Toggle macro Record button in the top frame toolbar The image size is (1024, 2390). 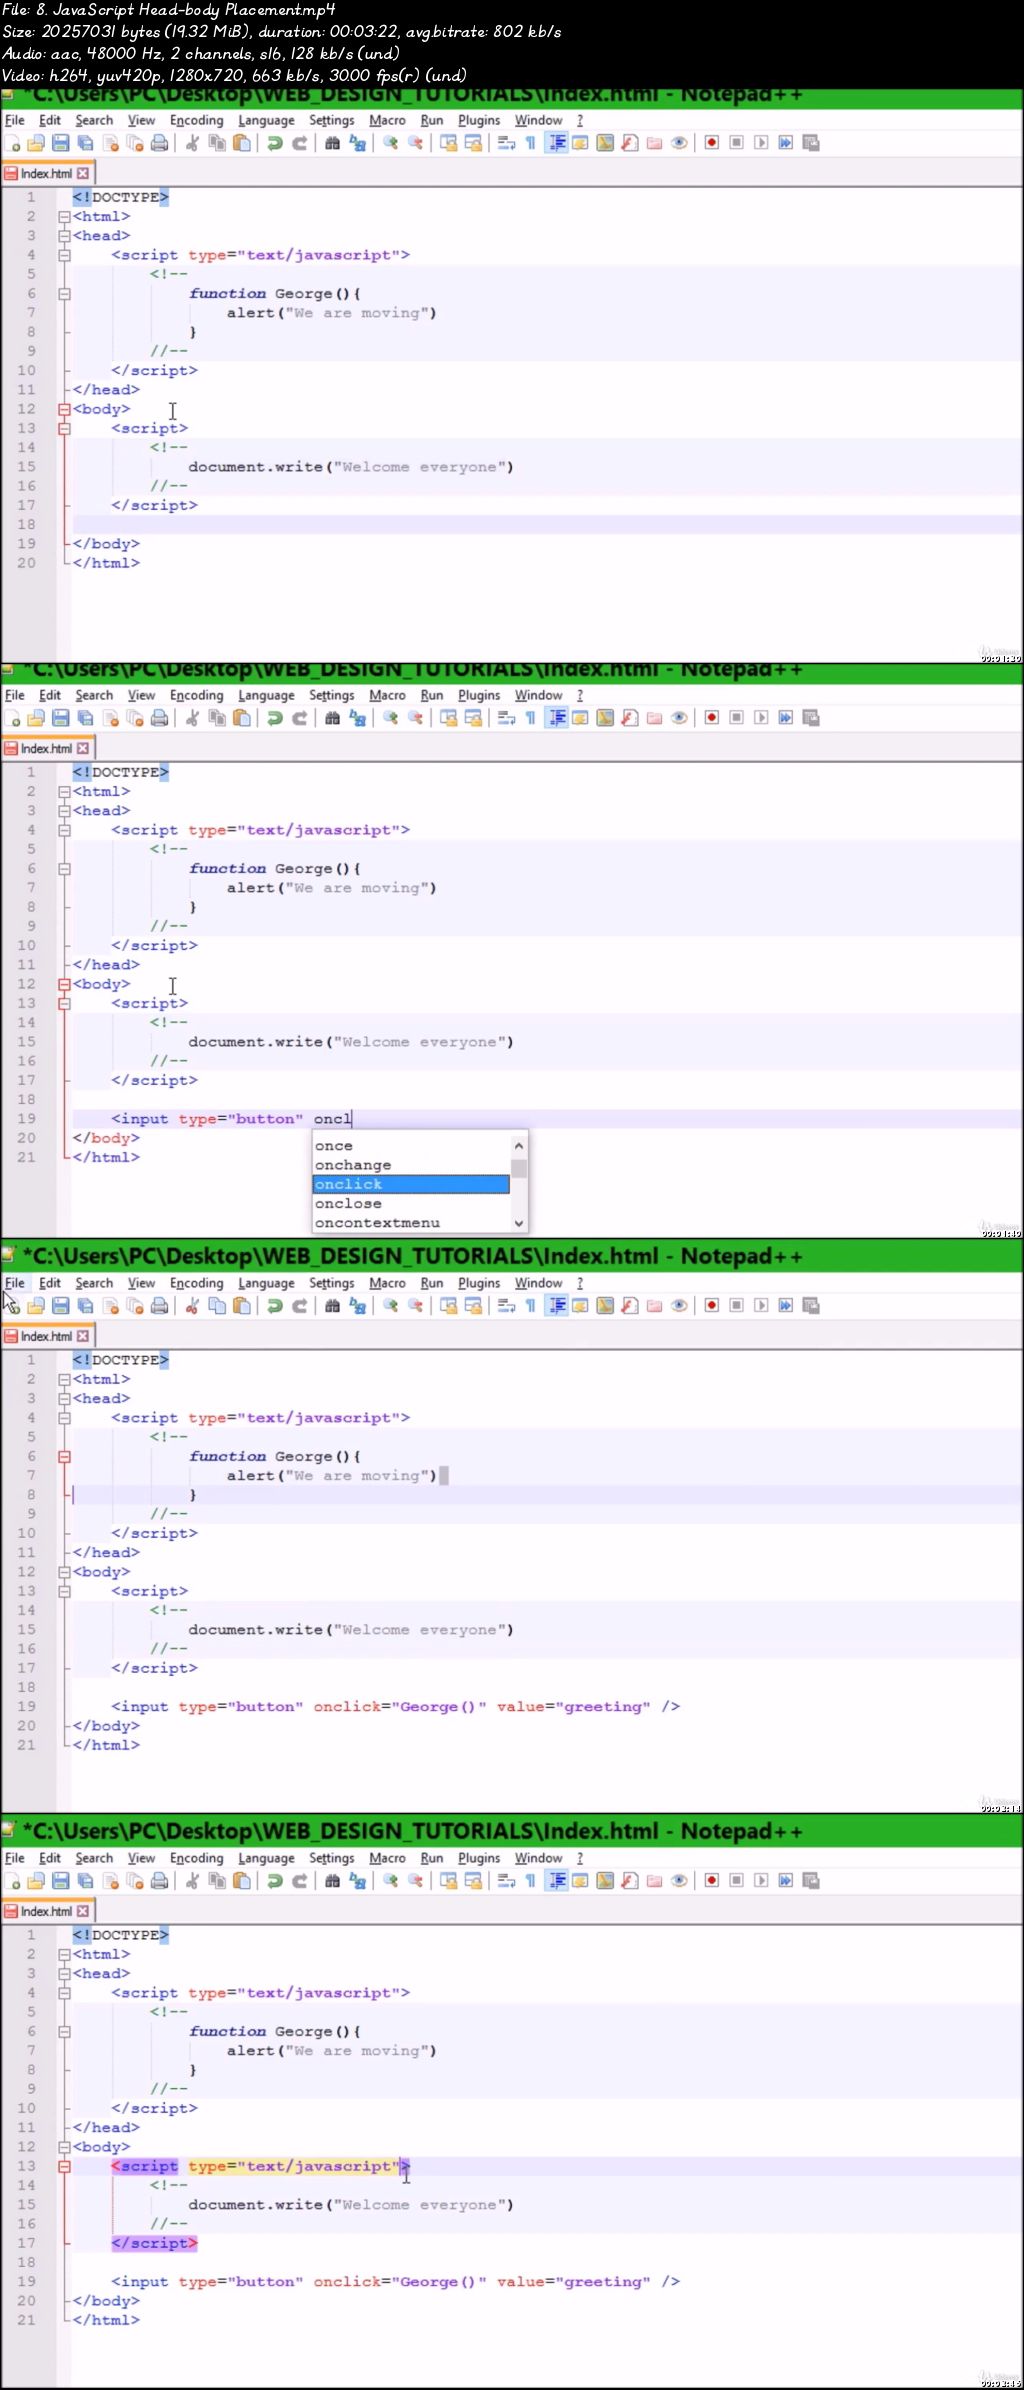pyautogui.click(x=711, y=143)
